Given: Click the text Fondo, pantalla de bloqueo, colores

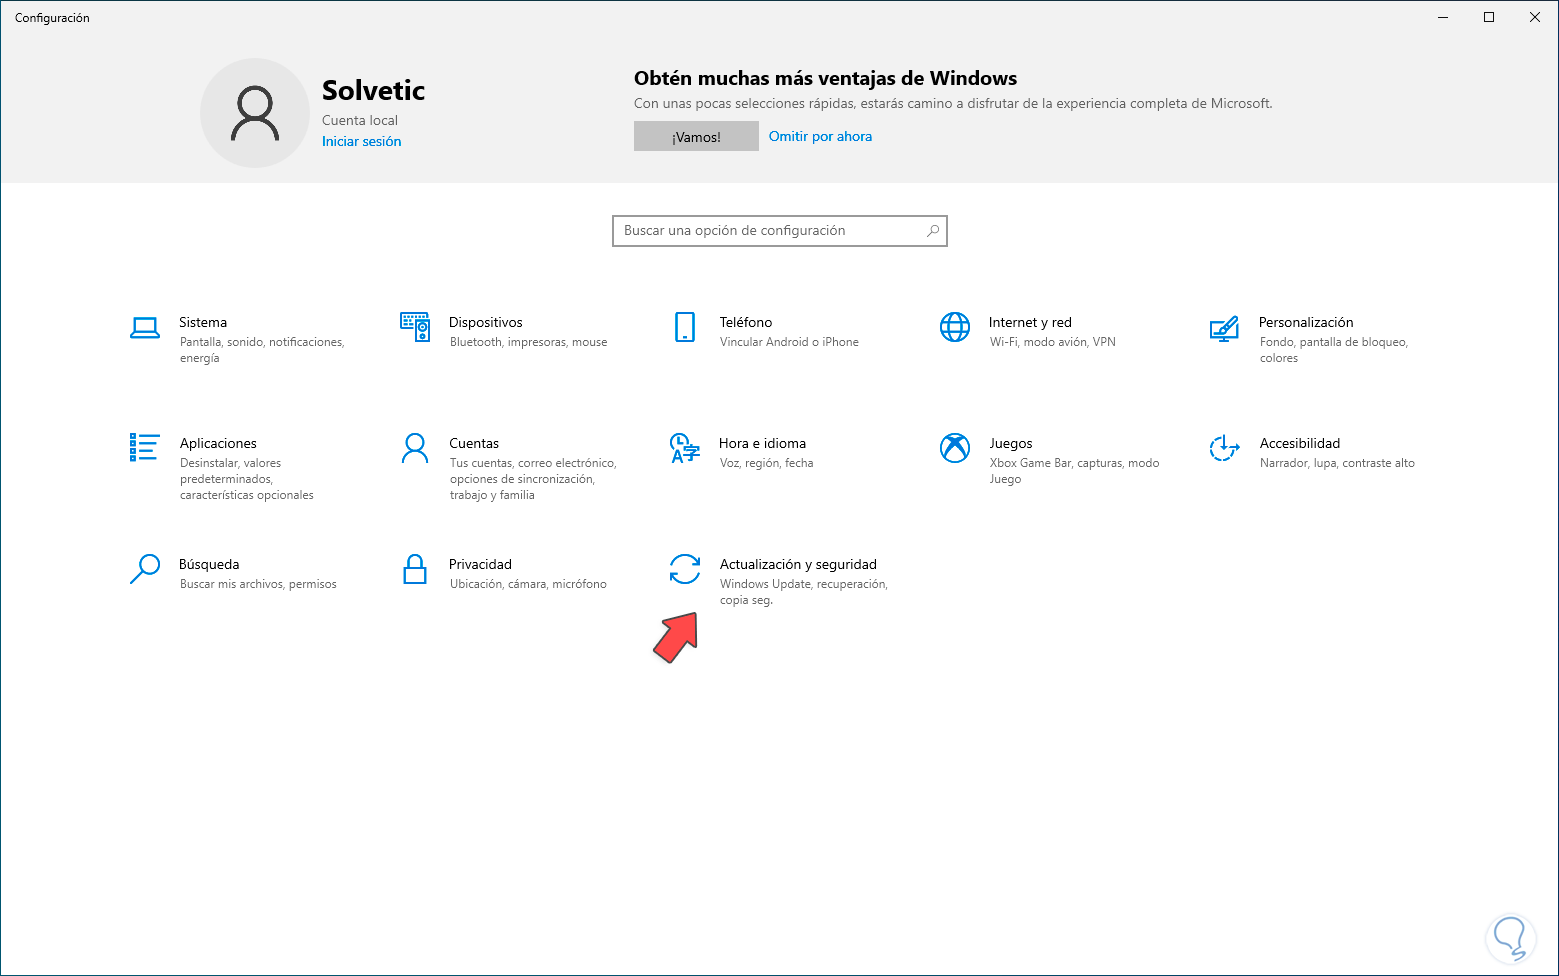Looking at the screenshot, I should (x=1334, y=350).
